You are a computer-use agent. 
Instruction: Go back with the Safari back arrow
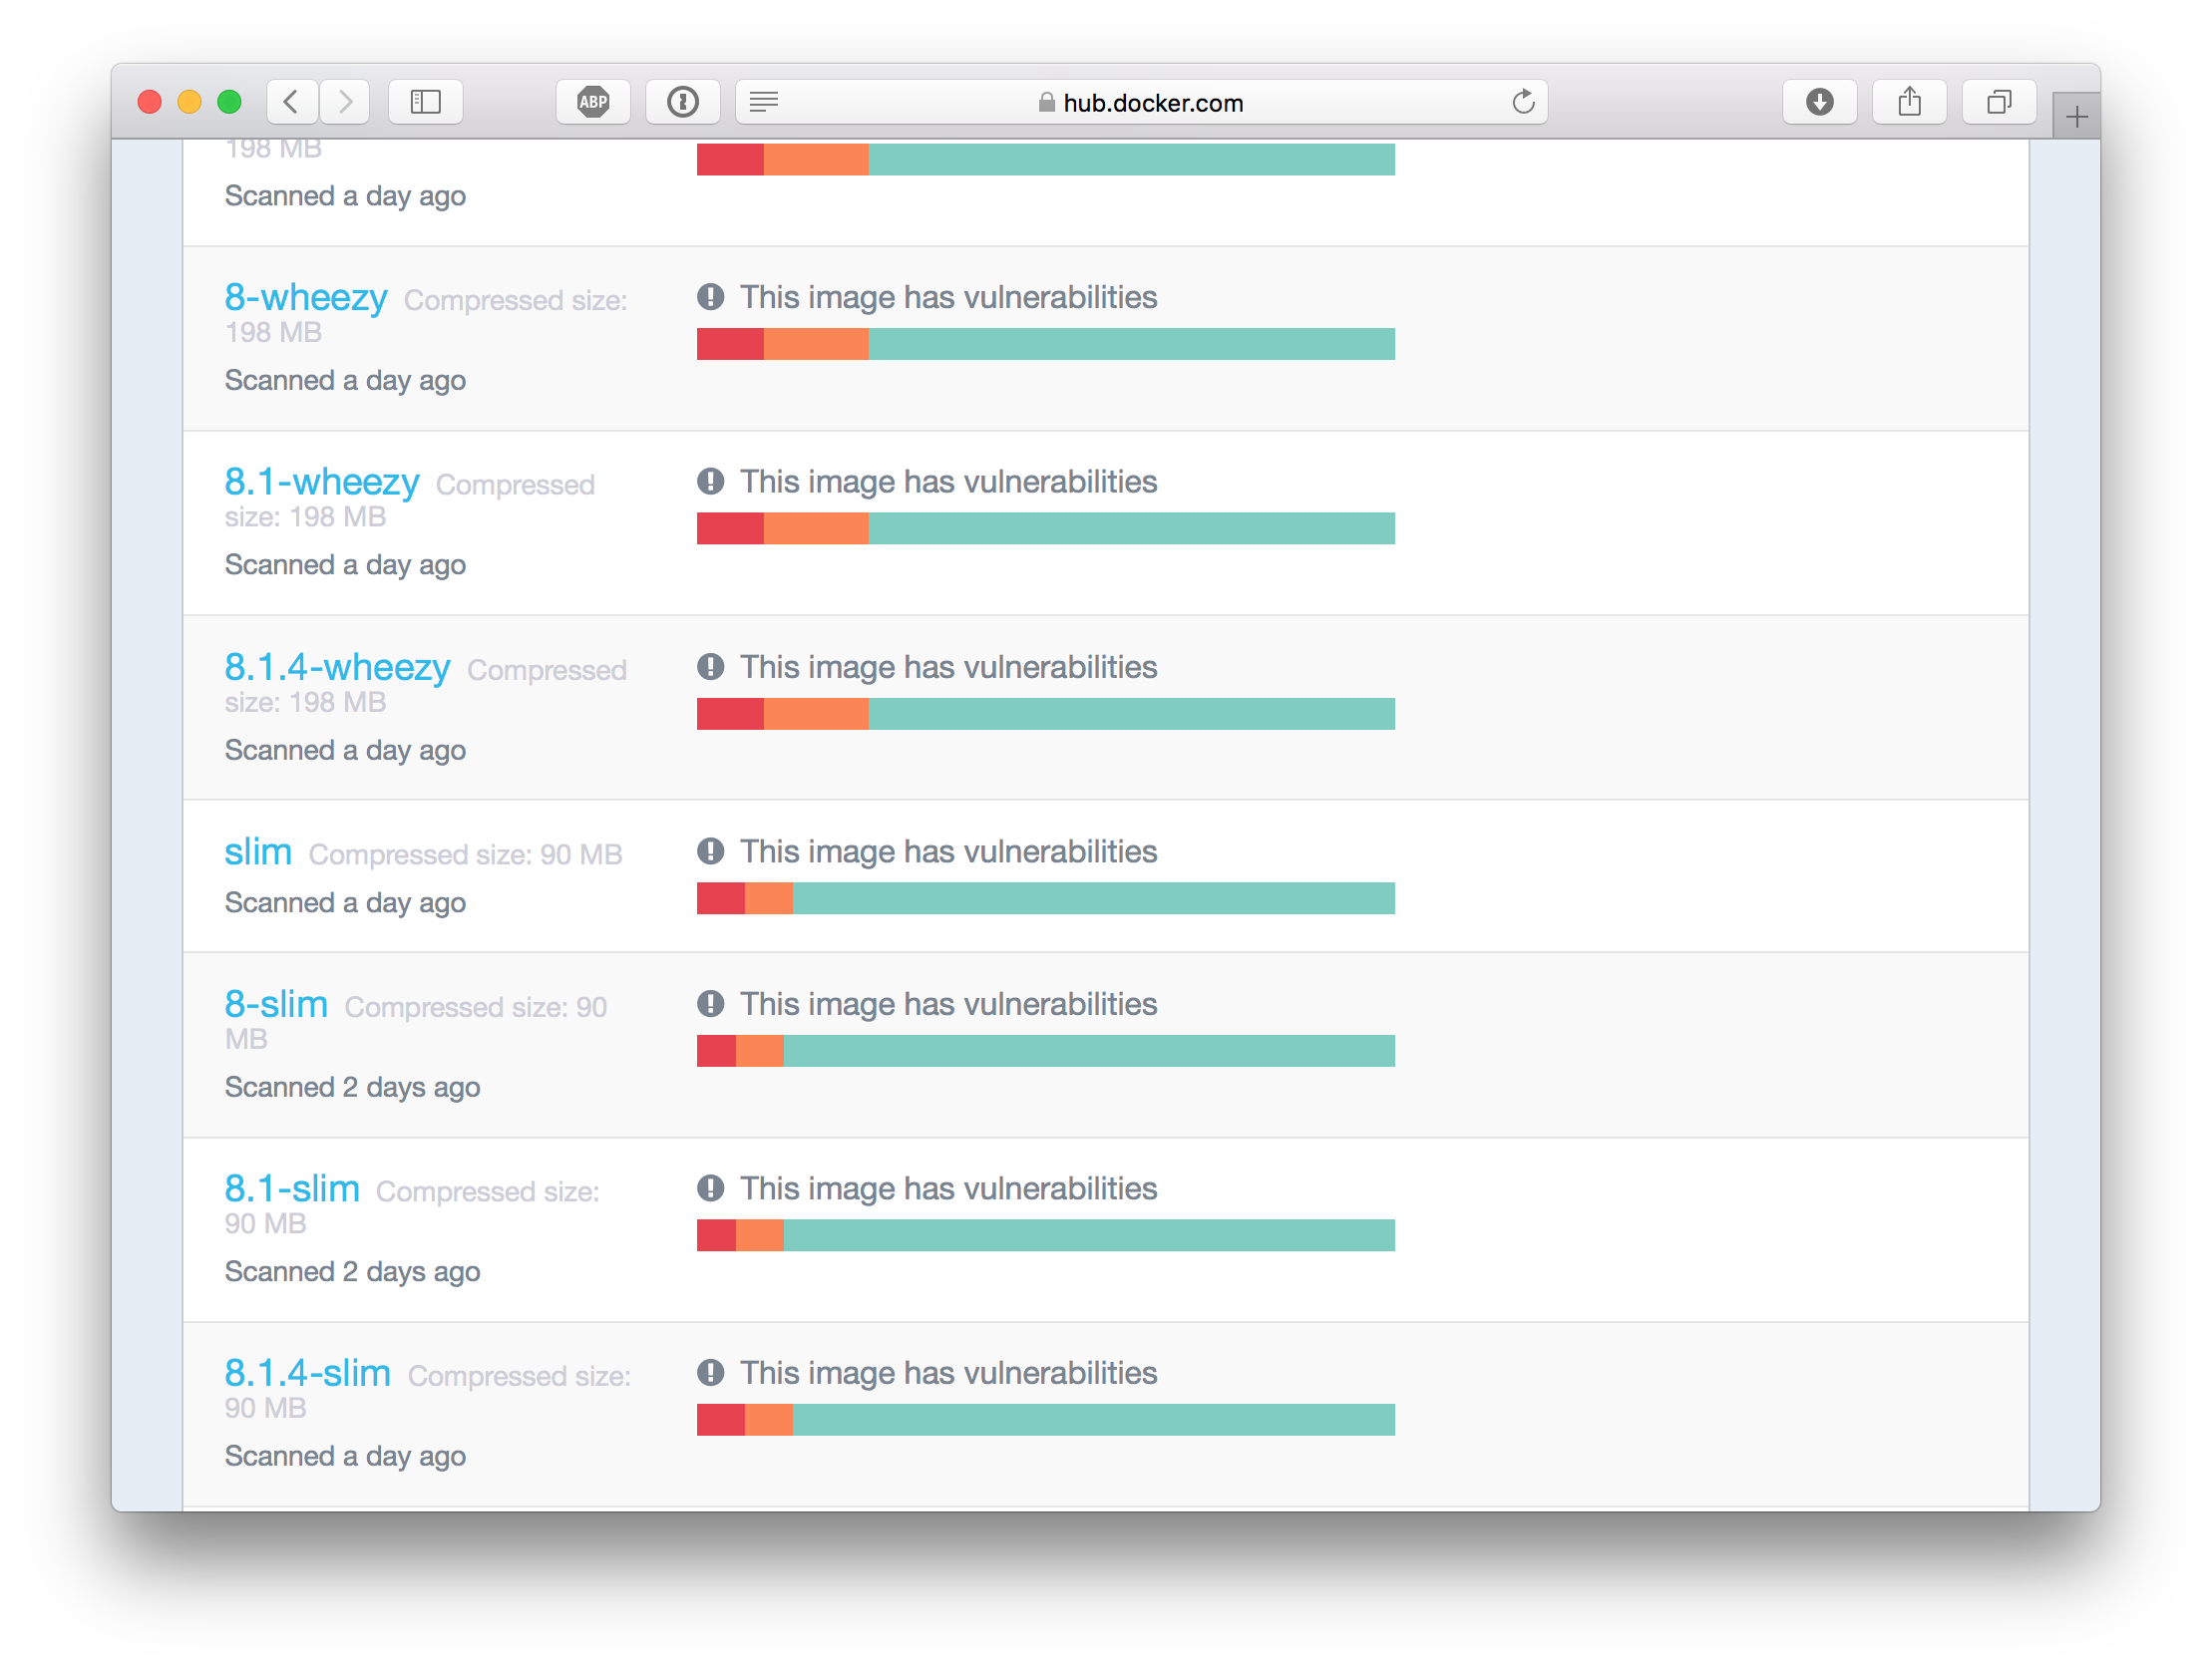point(292,102)
